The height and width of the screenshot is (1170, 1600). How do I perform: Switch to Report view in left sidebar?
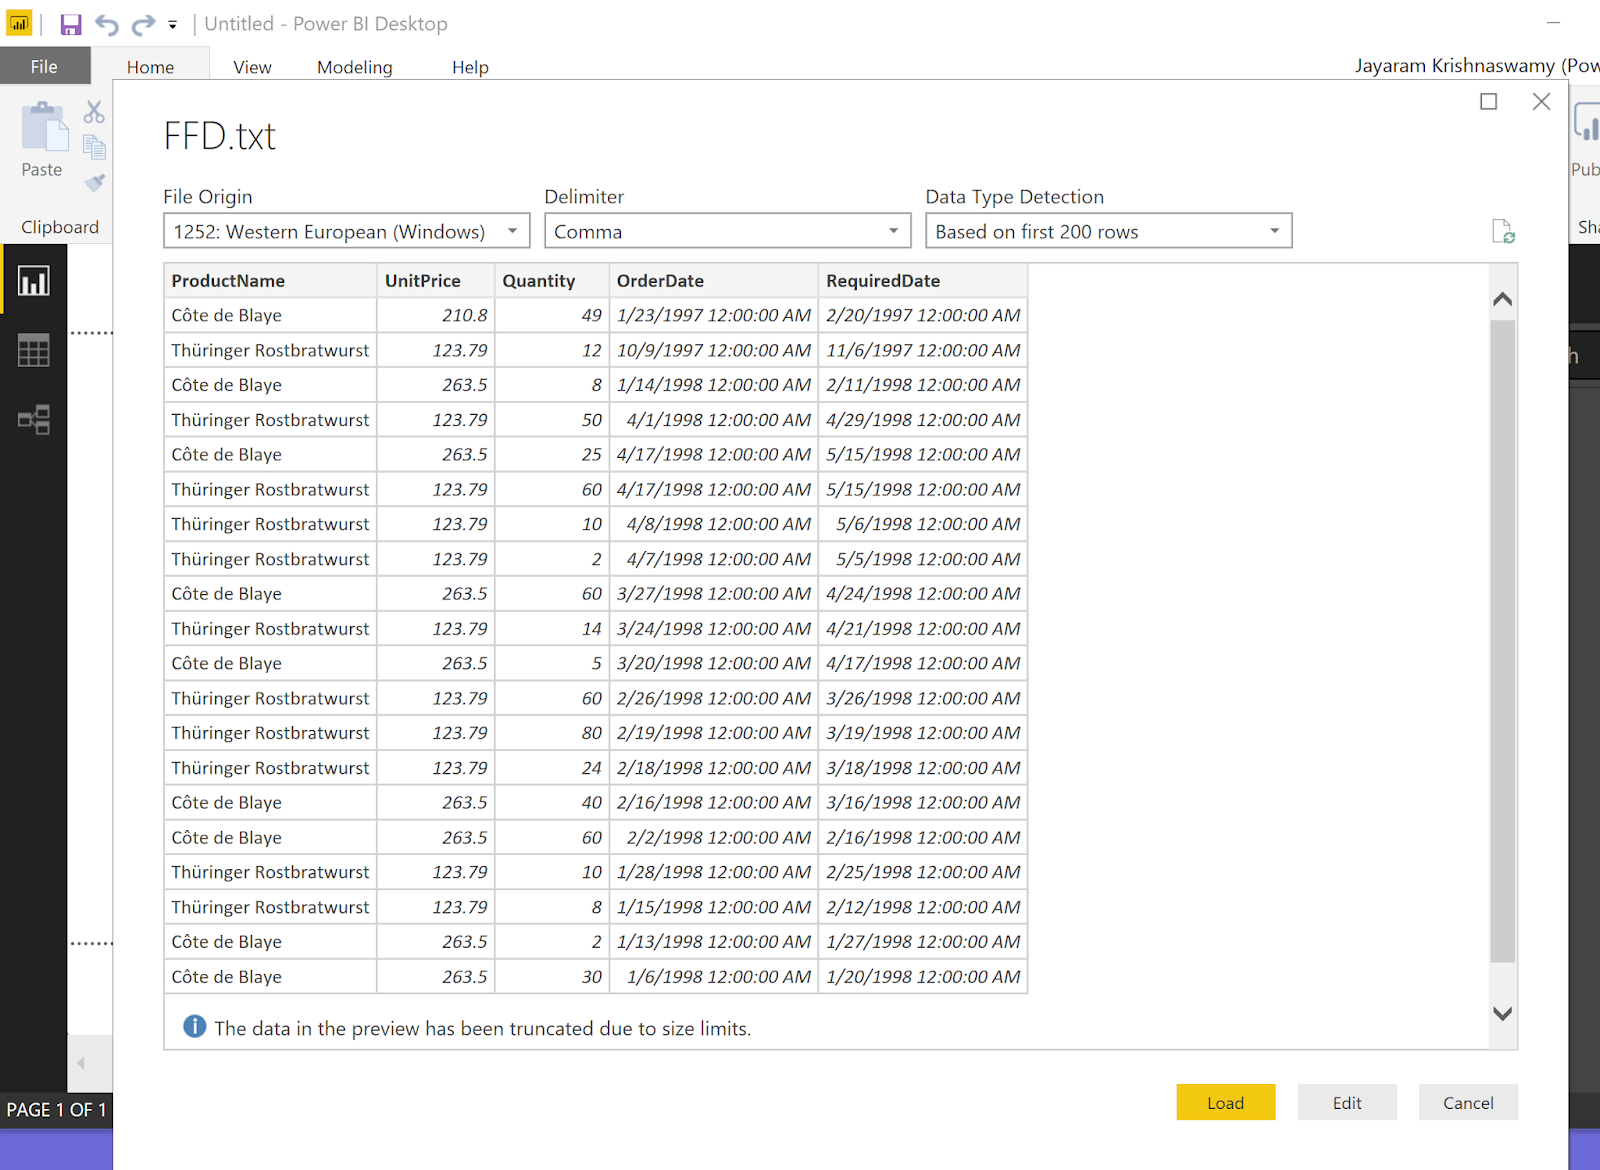pyautogui.click(x=33, y=281)
